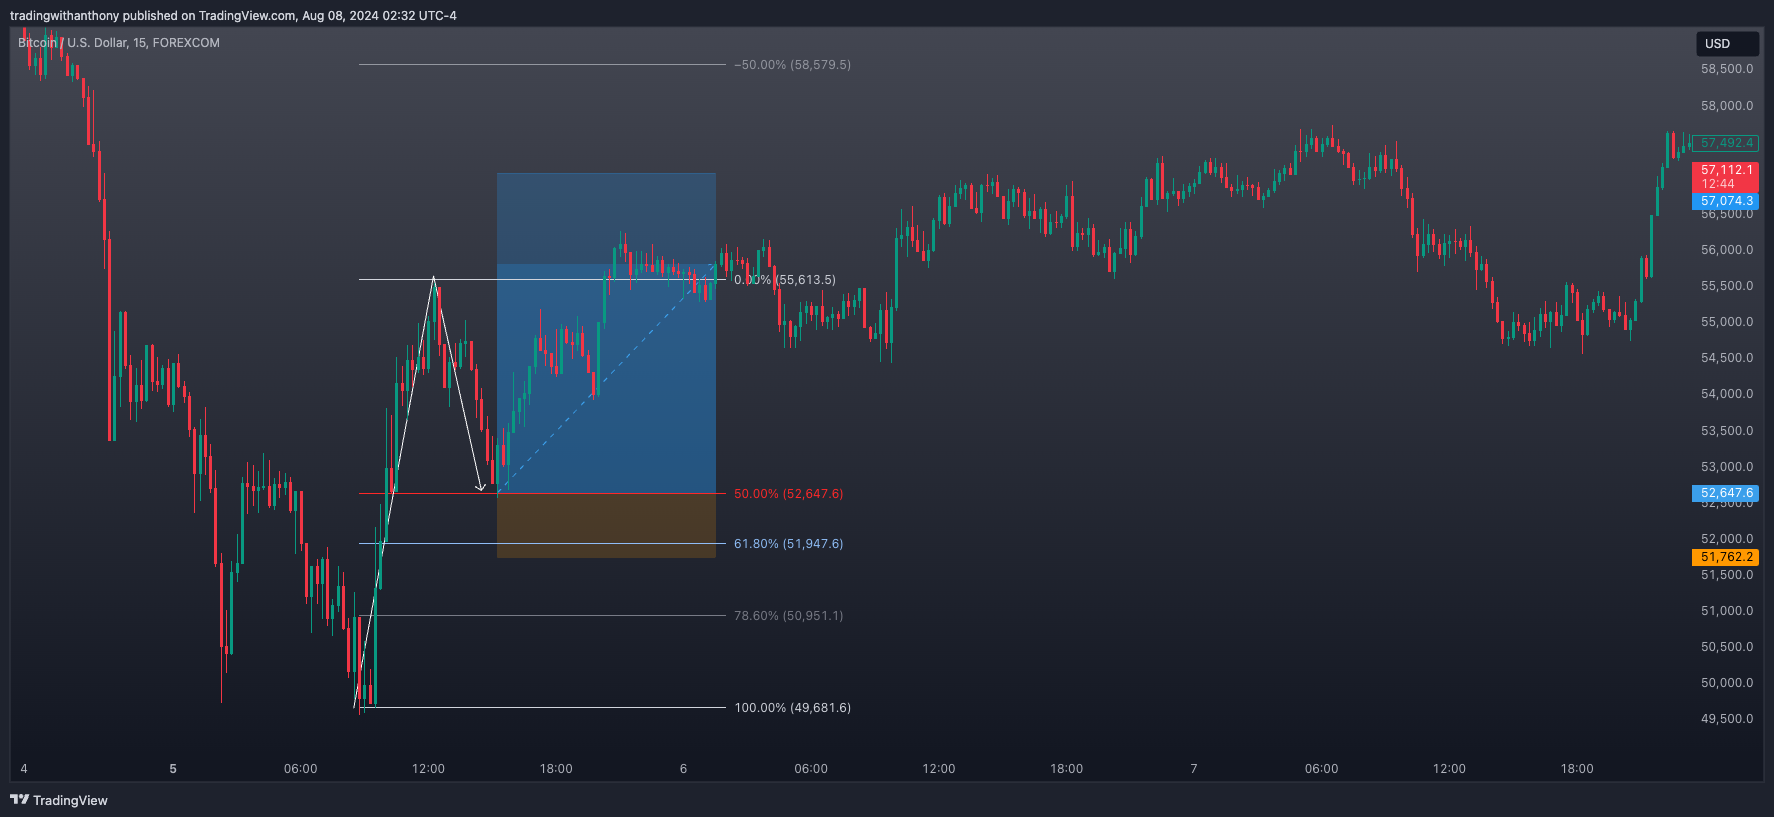Click the blue 52,647.6 axis price label
This screenshot has width=1774, height=817.
[1726, 493]
